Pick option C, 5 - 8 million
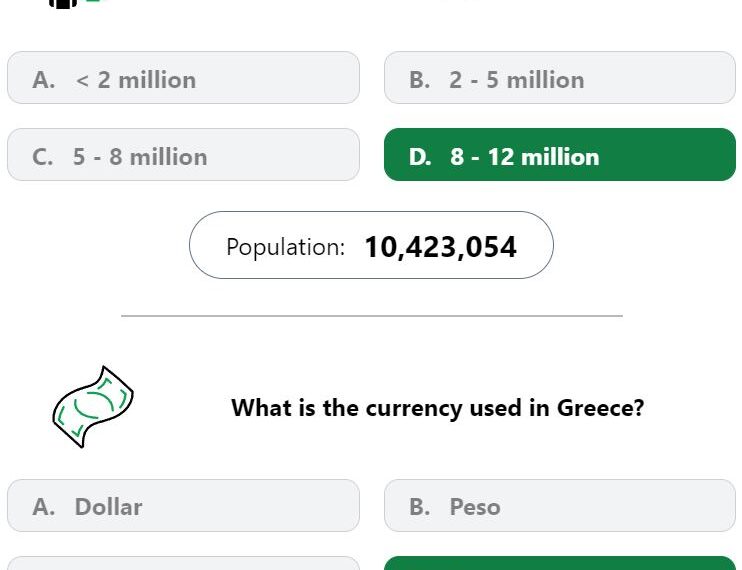The width and height of the screenshot is (742, 570). 184,155
